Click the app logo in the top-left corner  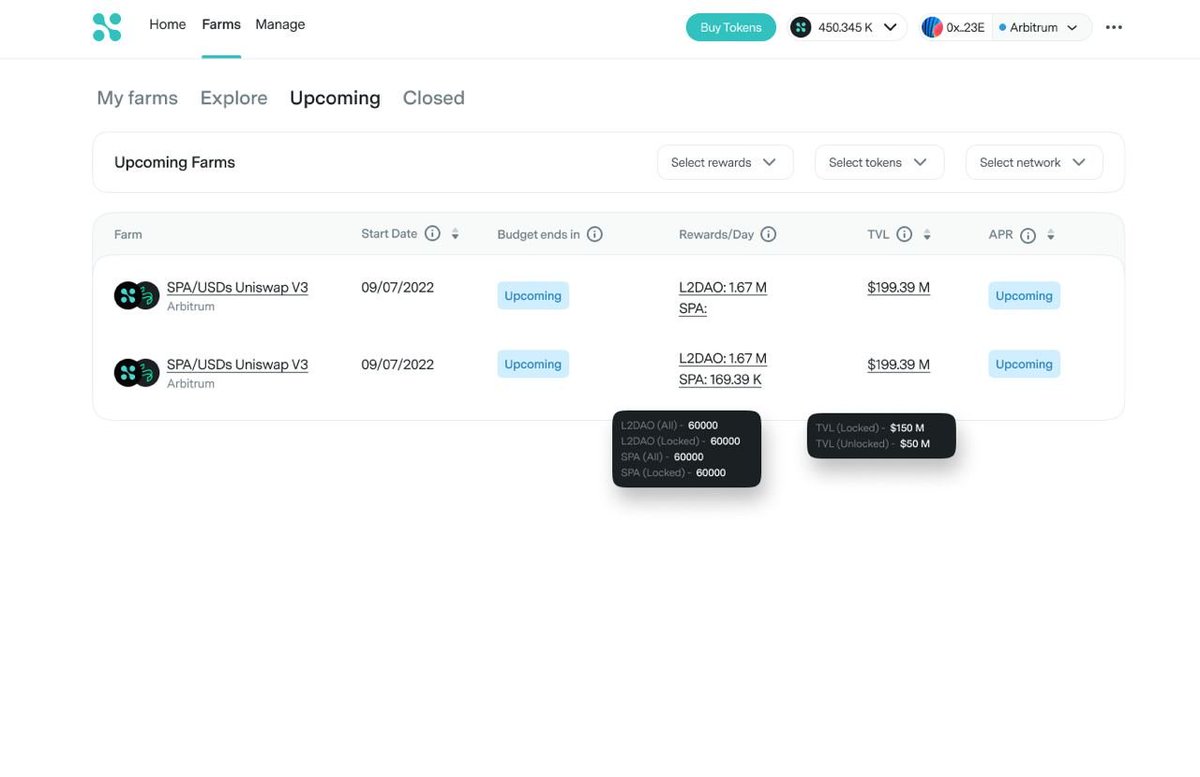tap(107, 27)
